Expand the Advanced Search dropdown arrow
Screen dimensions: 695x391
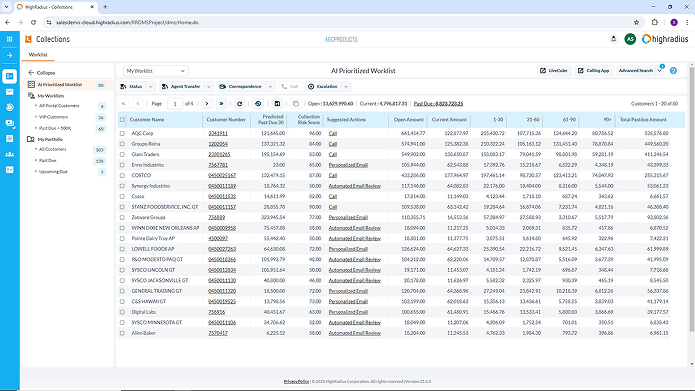(660, 70)
